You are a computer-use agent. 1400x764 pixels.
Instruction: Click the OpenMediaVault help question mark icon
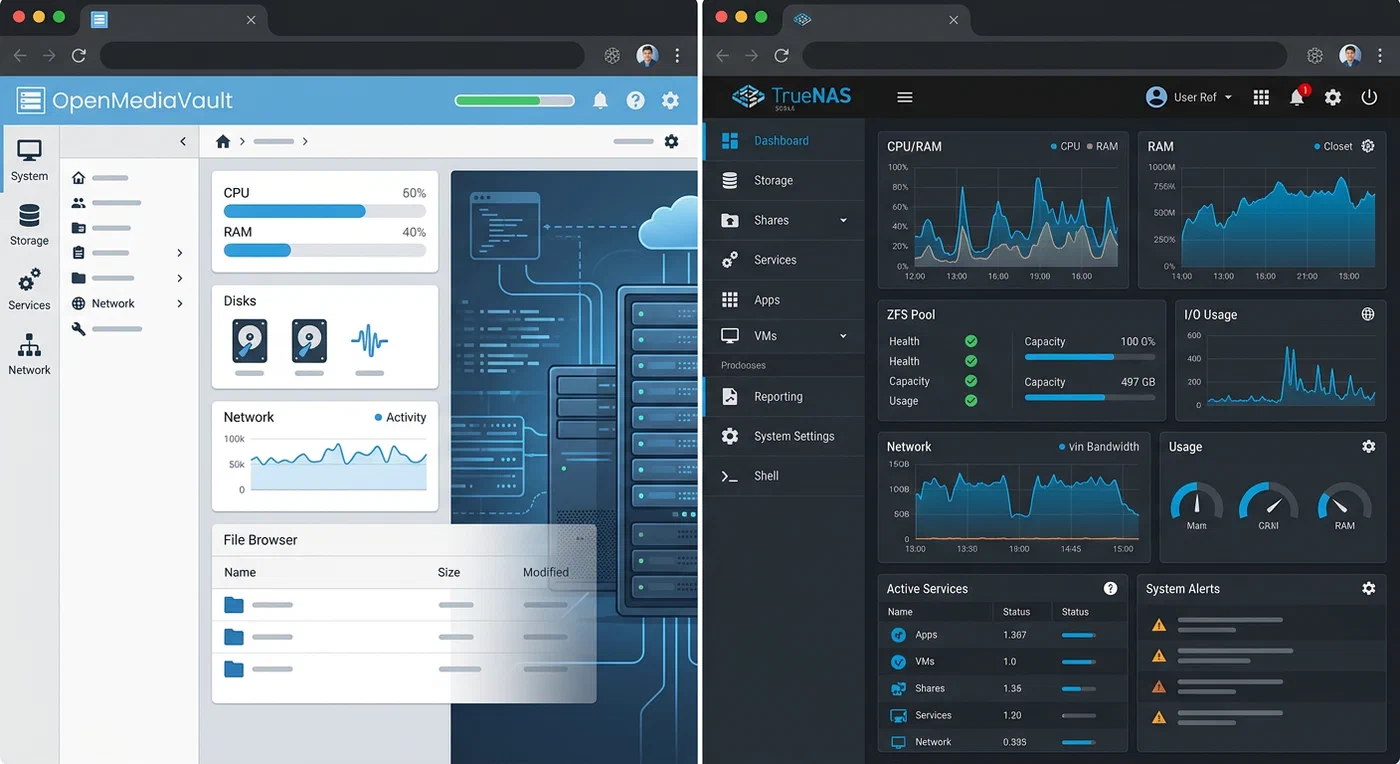point(635,100)
